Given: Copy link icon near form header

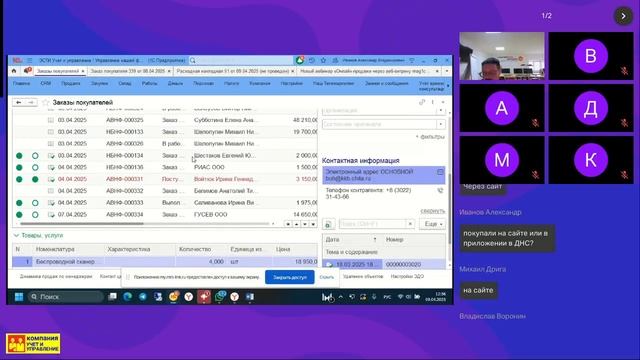Looking at the screenshot, I should [x=422, y=102].
